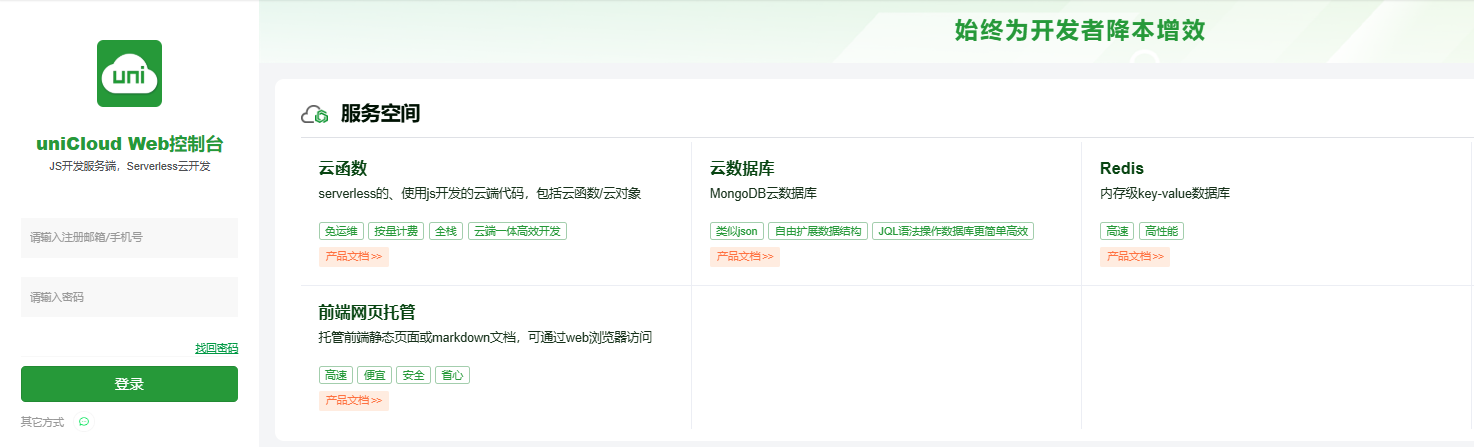Focus the password input field

click(129, 297)
